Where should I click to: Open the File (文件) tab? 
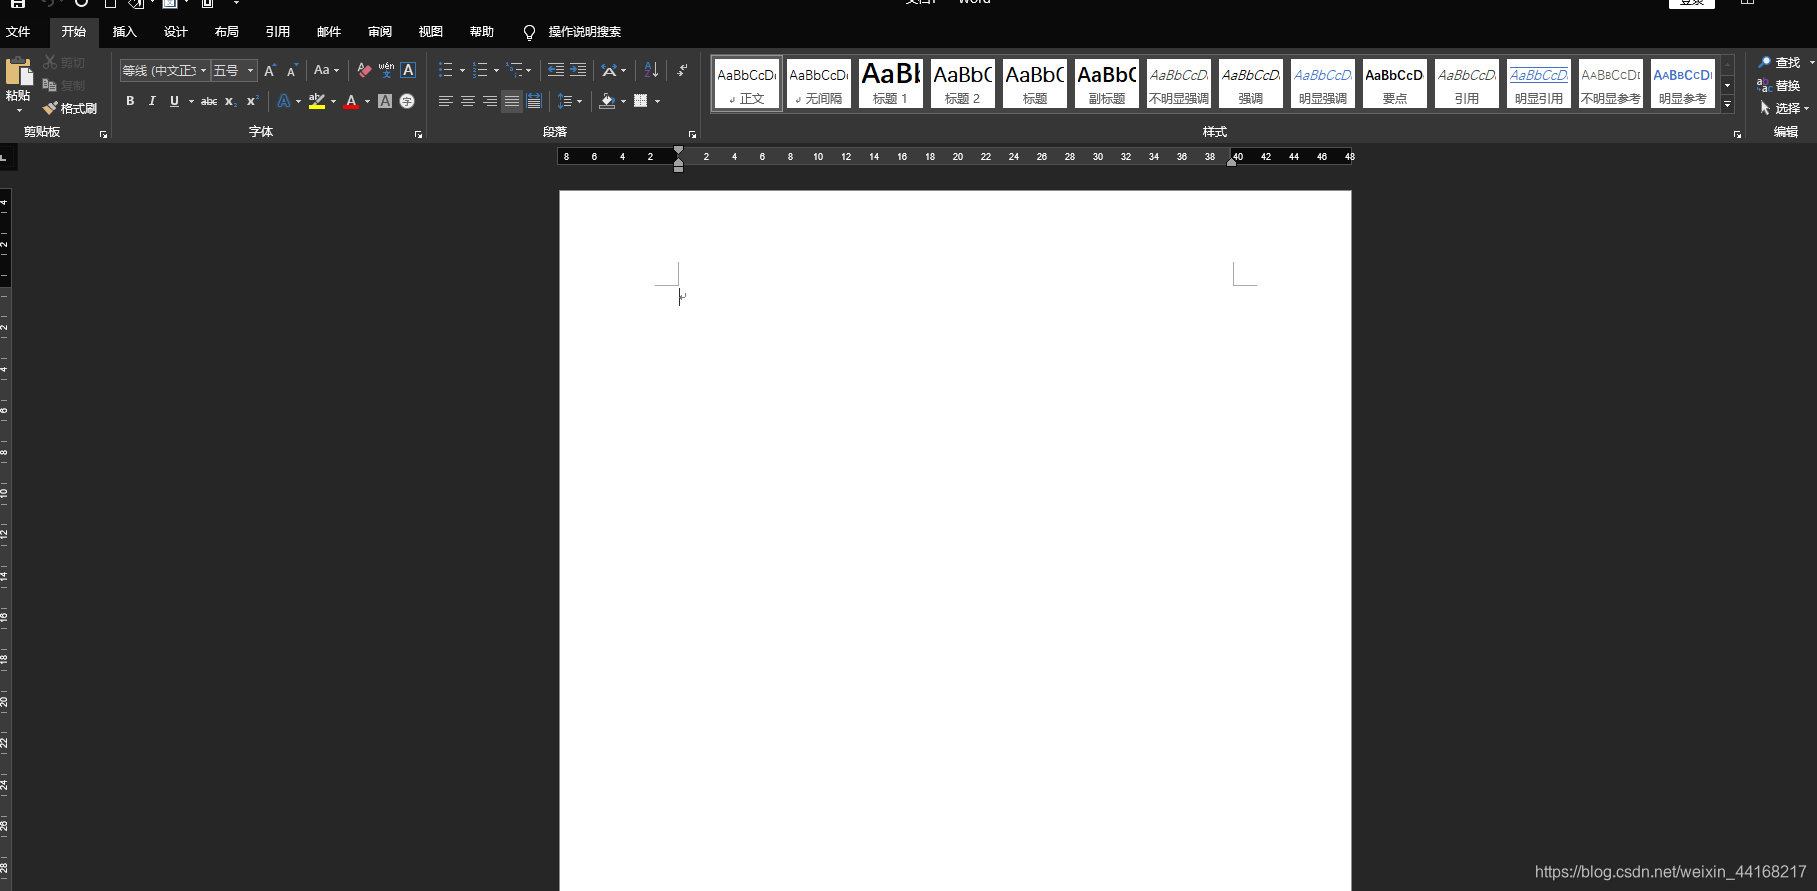pos(18,32)
